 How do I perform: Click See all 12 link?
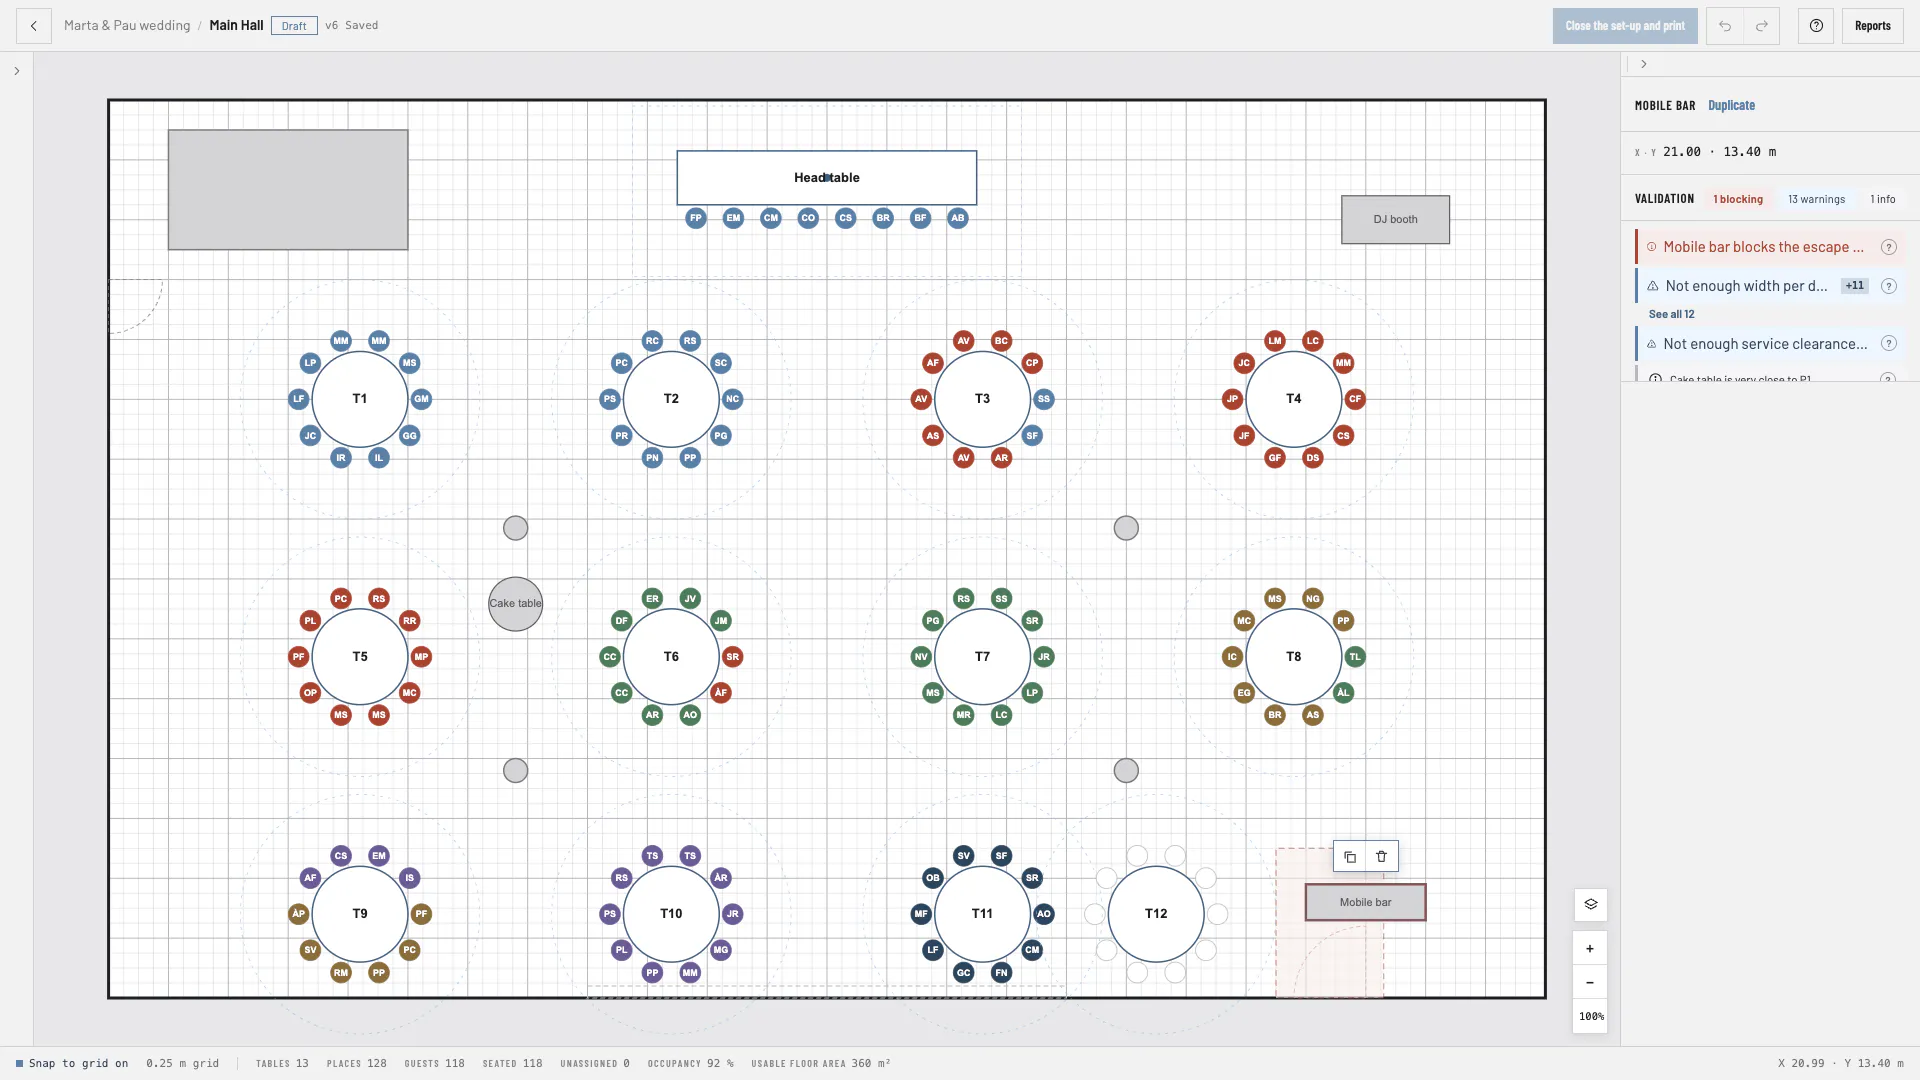[x=1671, y=314]
